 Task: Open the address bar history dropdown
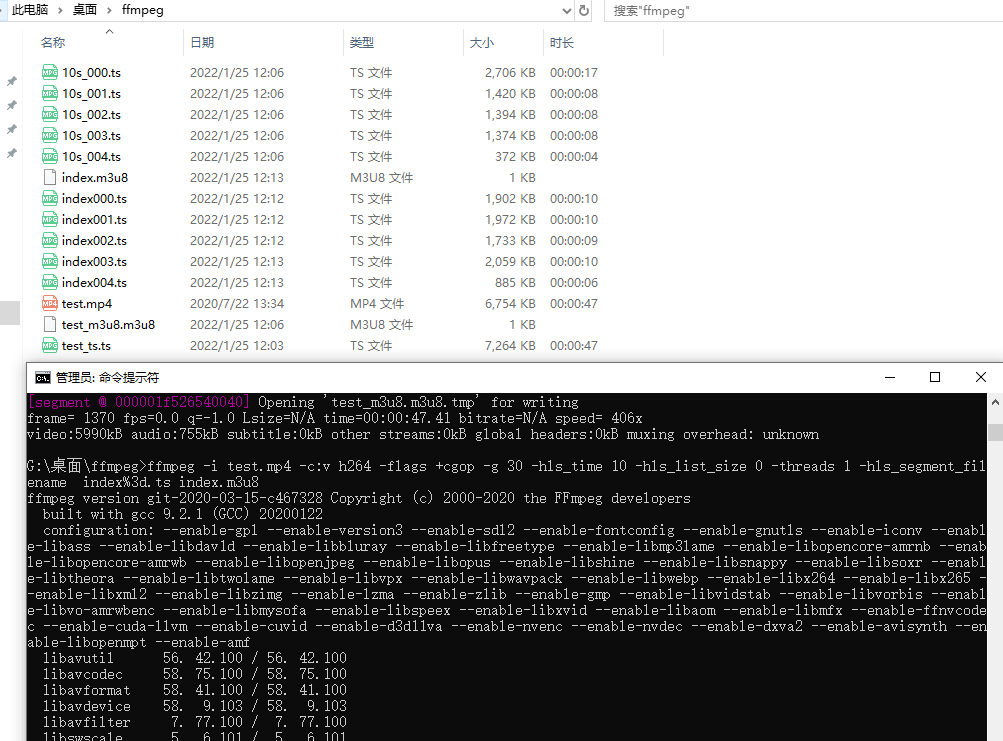tap(566, 10)
